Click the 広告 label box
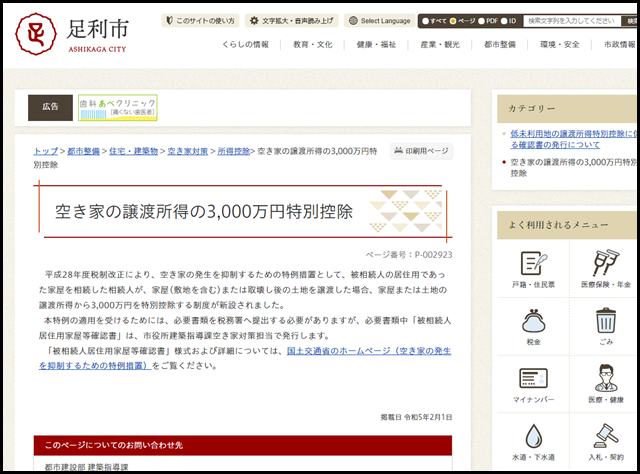This screenshot has width=640, height=474. (50, 108)
